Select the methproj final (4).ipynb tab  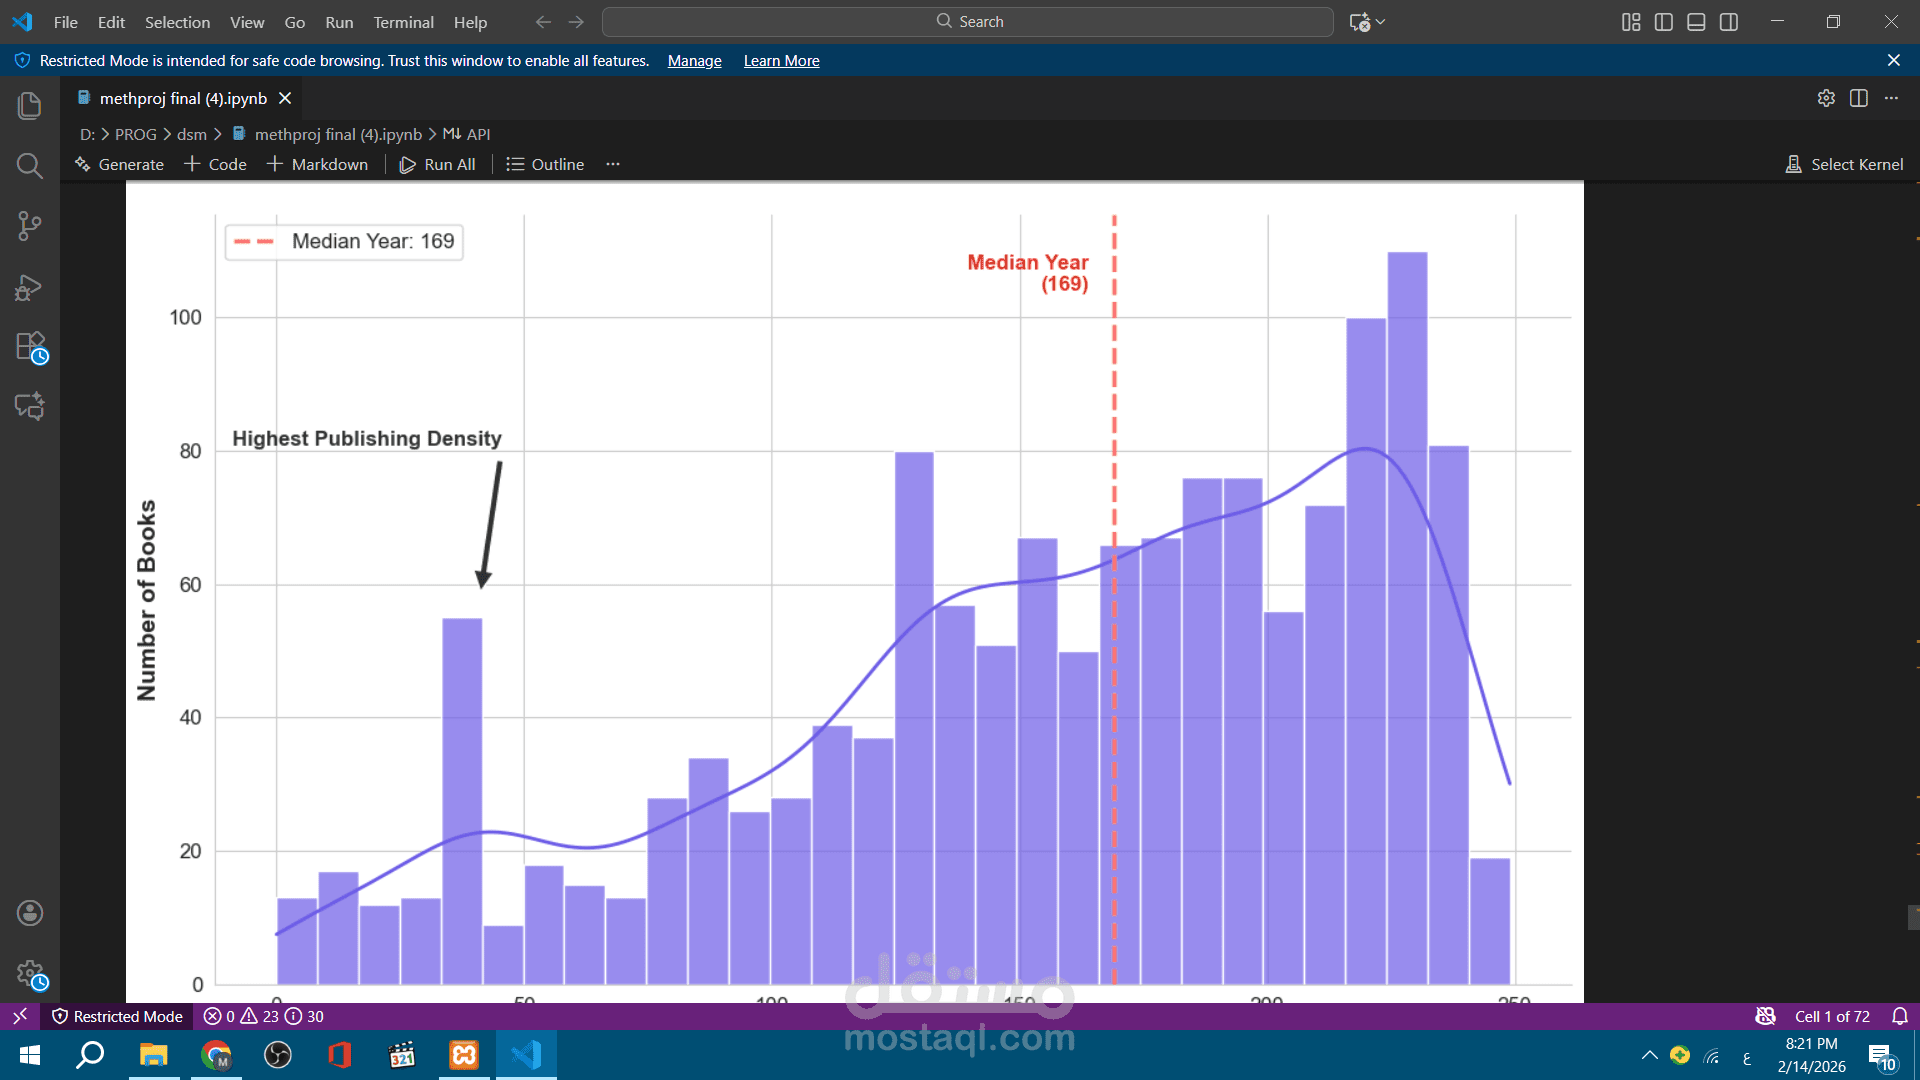183,98
